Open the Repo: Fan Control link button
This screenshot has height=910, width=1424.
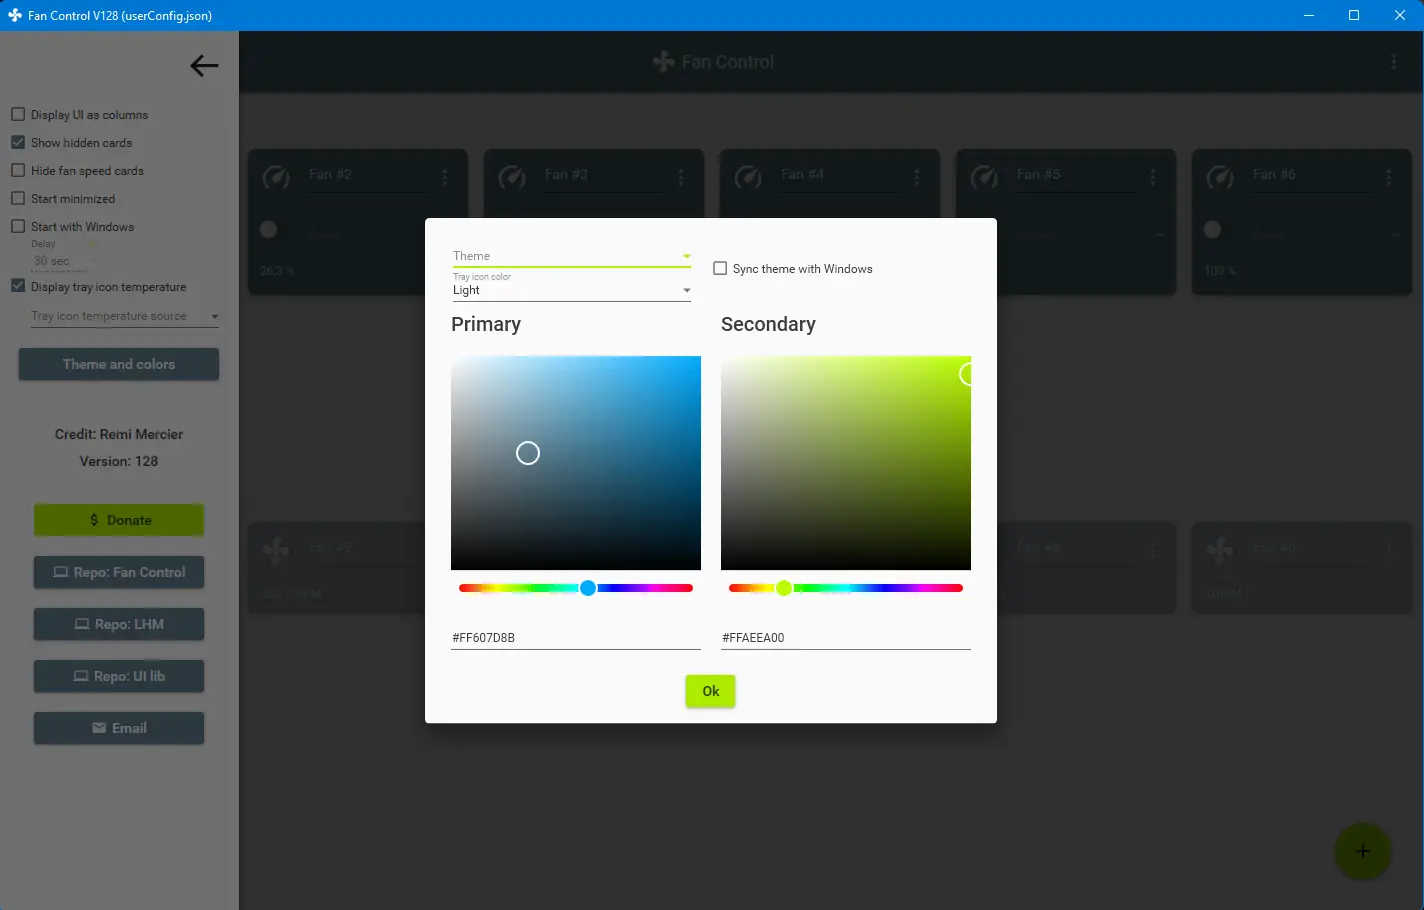coord(119,572)
